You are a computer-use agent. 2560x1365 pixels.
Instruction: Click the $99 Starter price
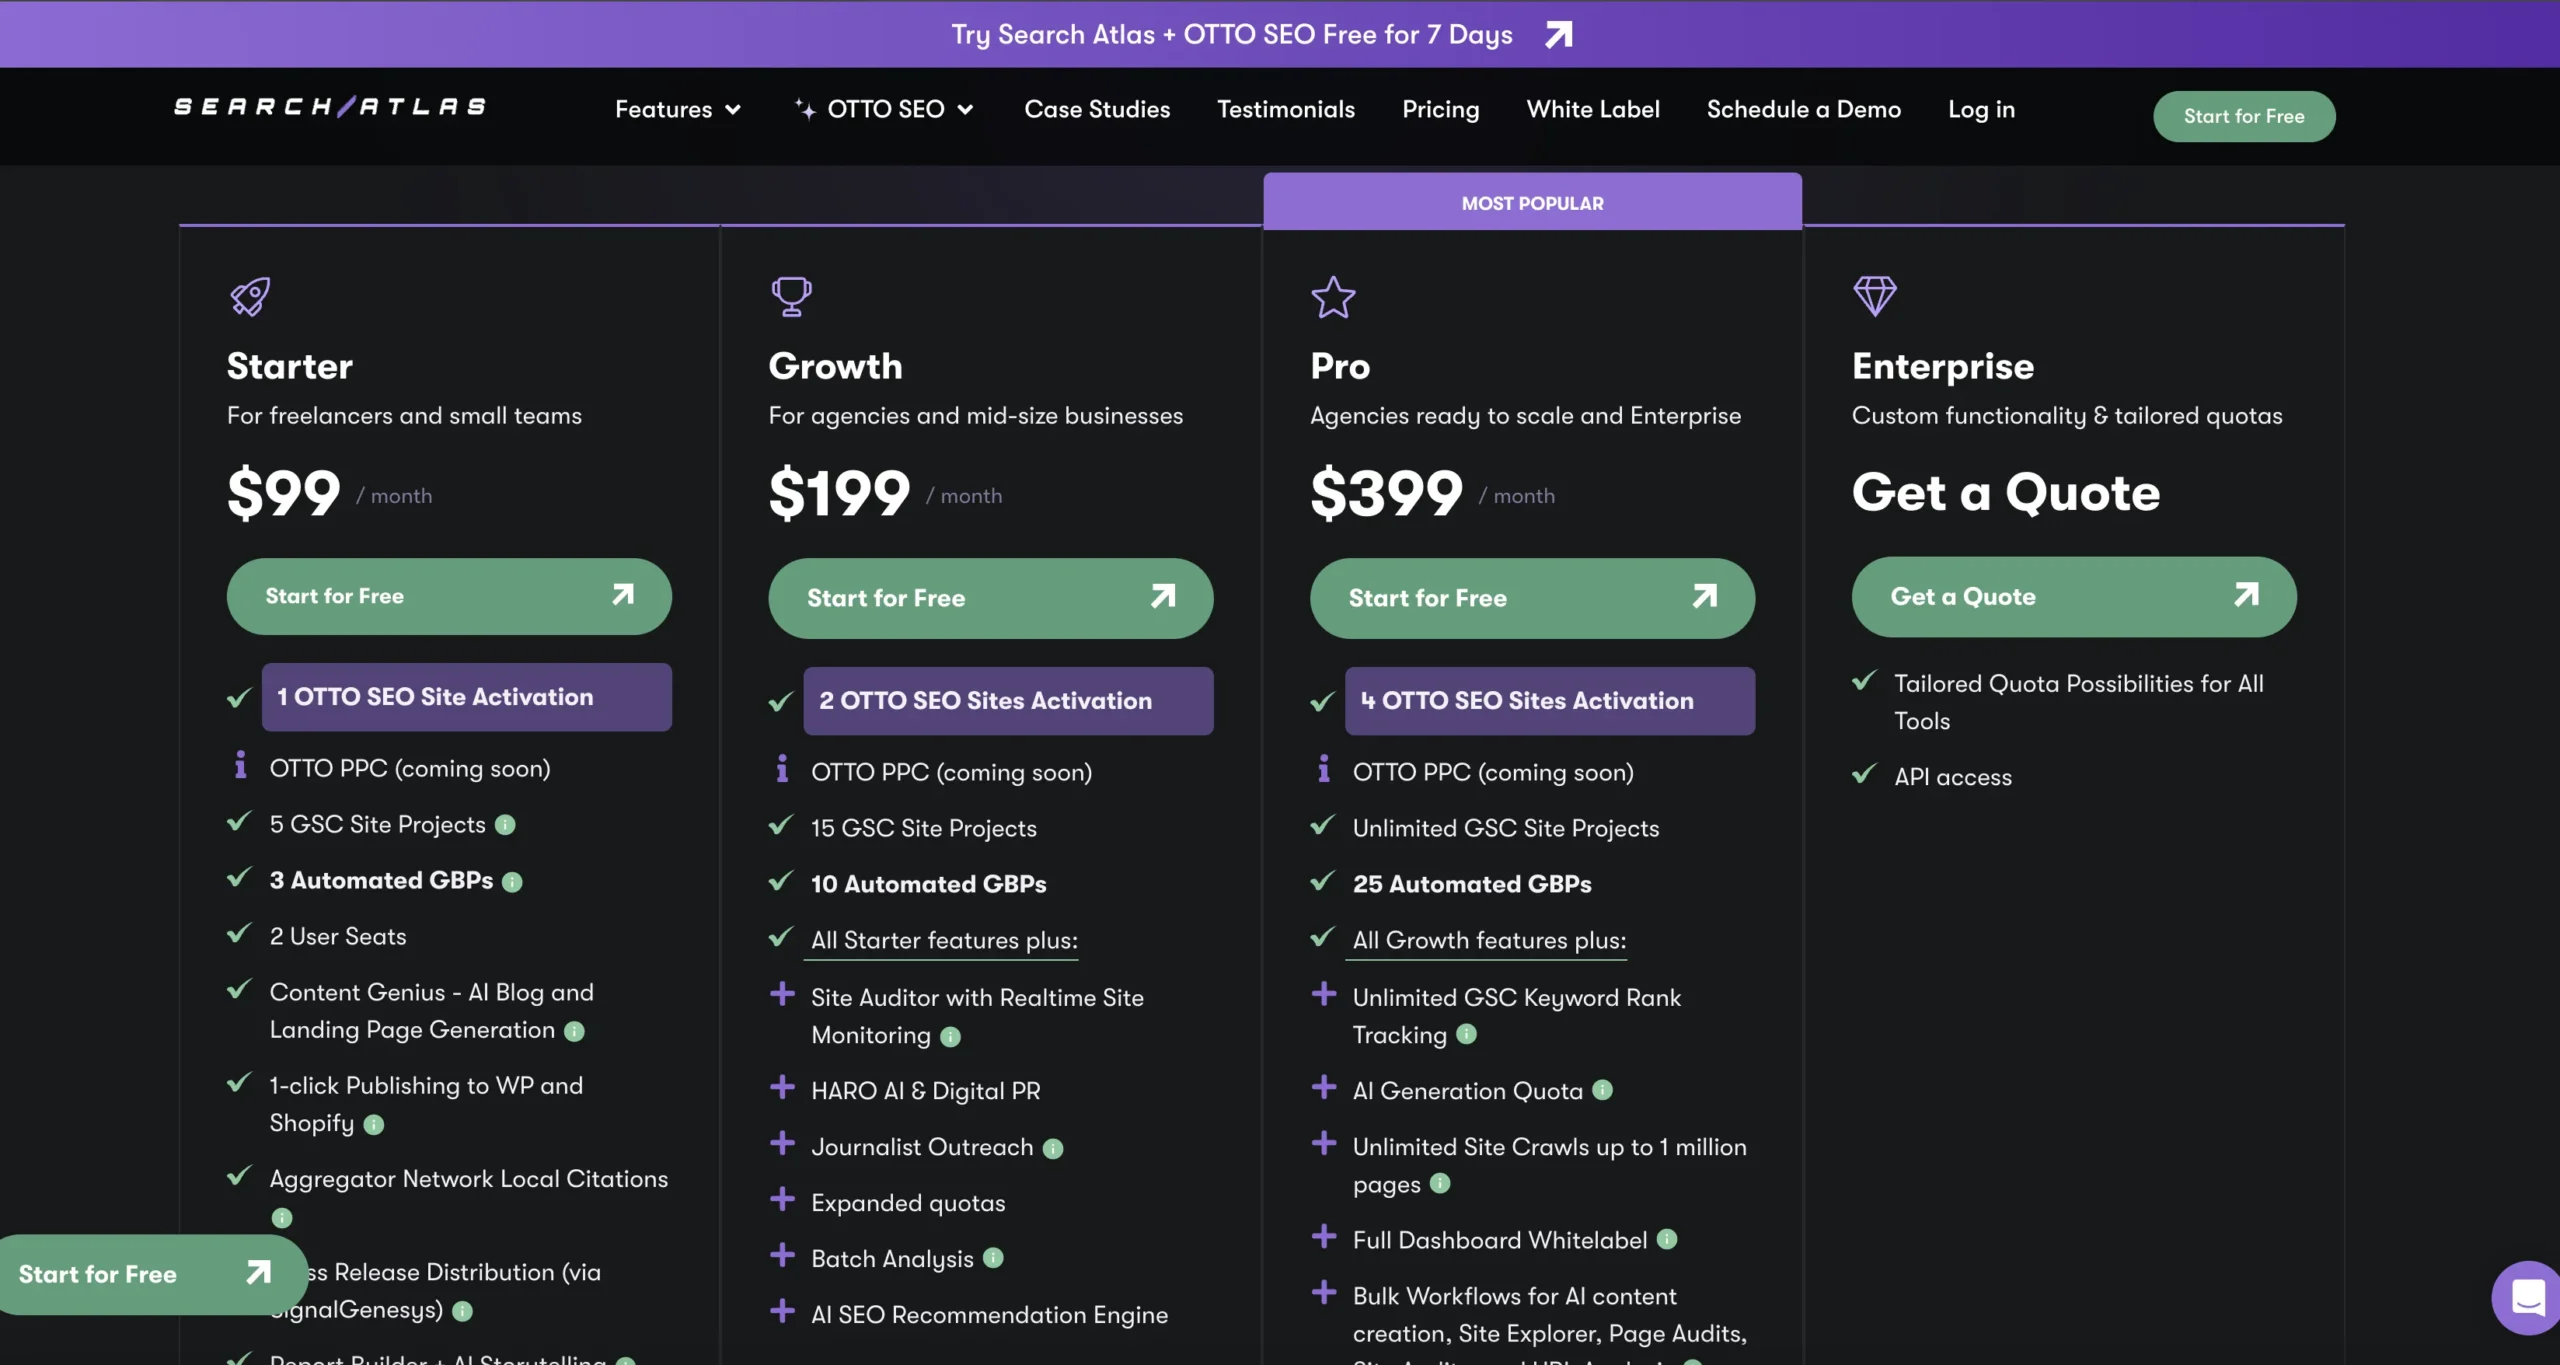(x=284, y=492)
